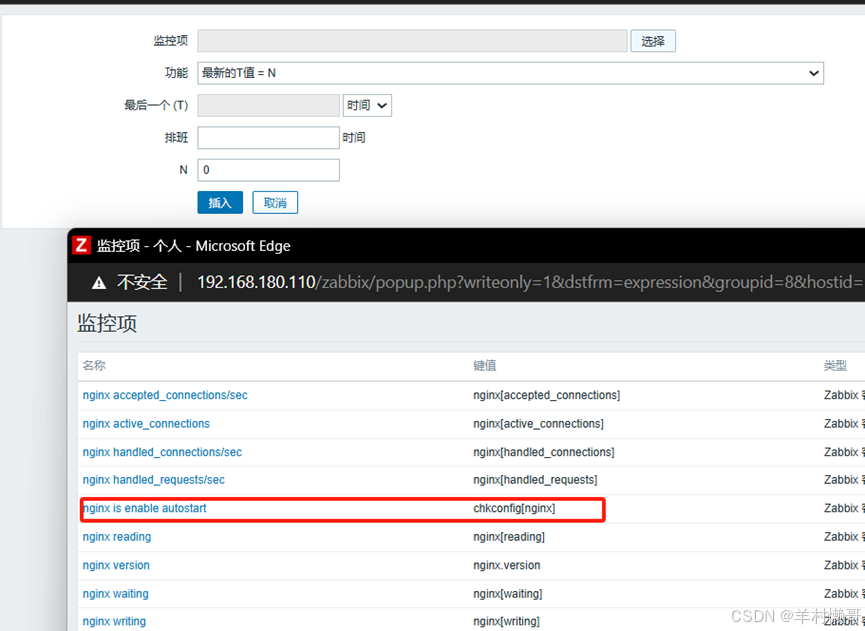
Task: Click the key value chkconfig[nginx]
Action: click(x=514, y=508)
